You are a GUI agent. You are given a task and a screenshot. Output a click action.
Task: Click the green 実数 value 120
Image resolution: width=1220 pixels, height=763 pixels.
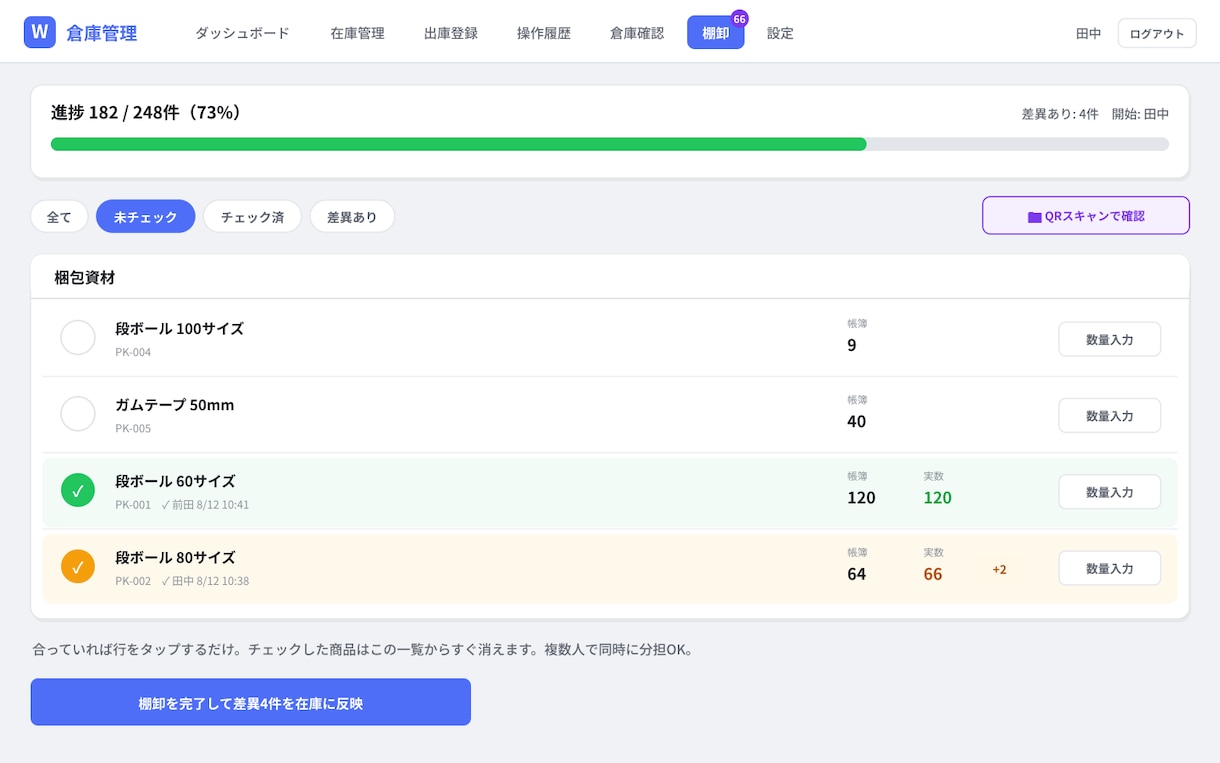point(937,498)
